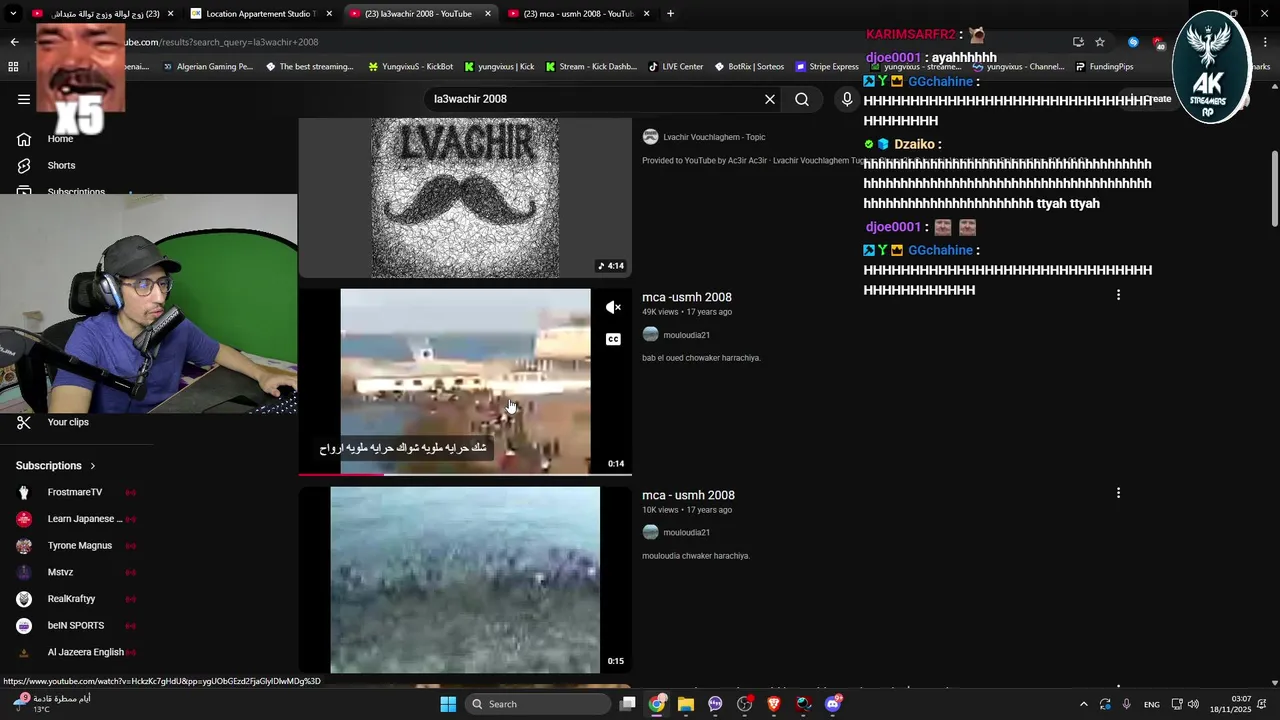The width and height of the screenshot is (1280, 720).
Task: Click the Windows taskbar Search box
Action: tap(539, 704)
